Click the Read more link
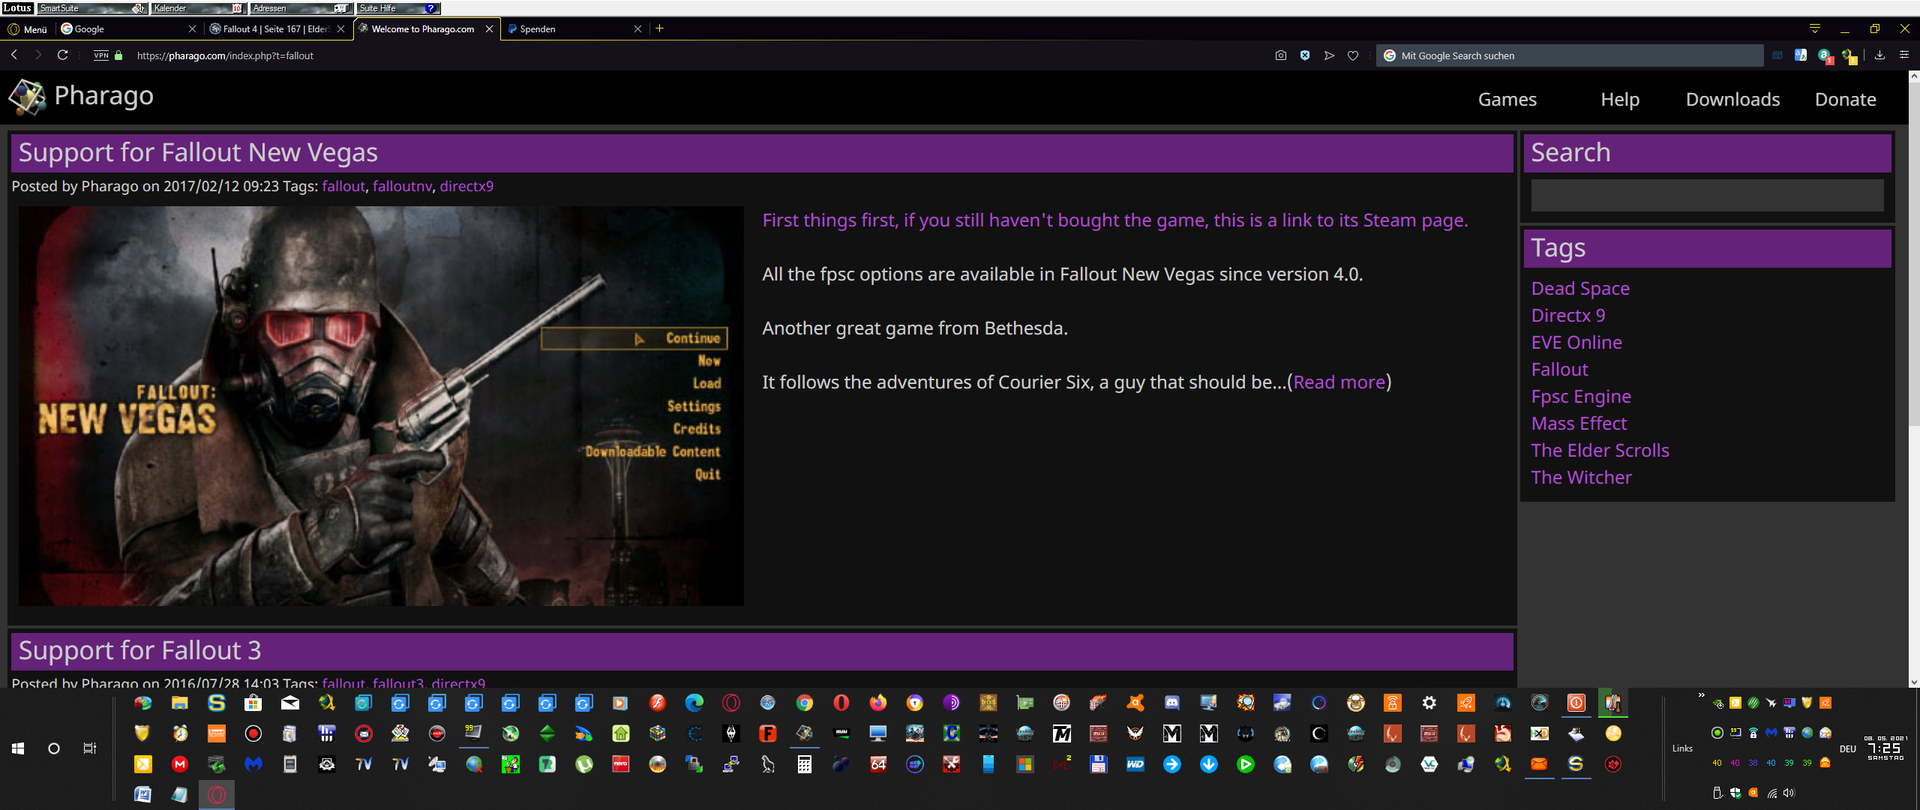This screenshot has height=810, width=1920. pyautogui.click(x=1339, y=382)
